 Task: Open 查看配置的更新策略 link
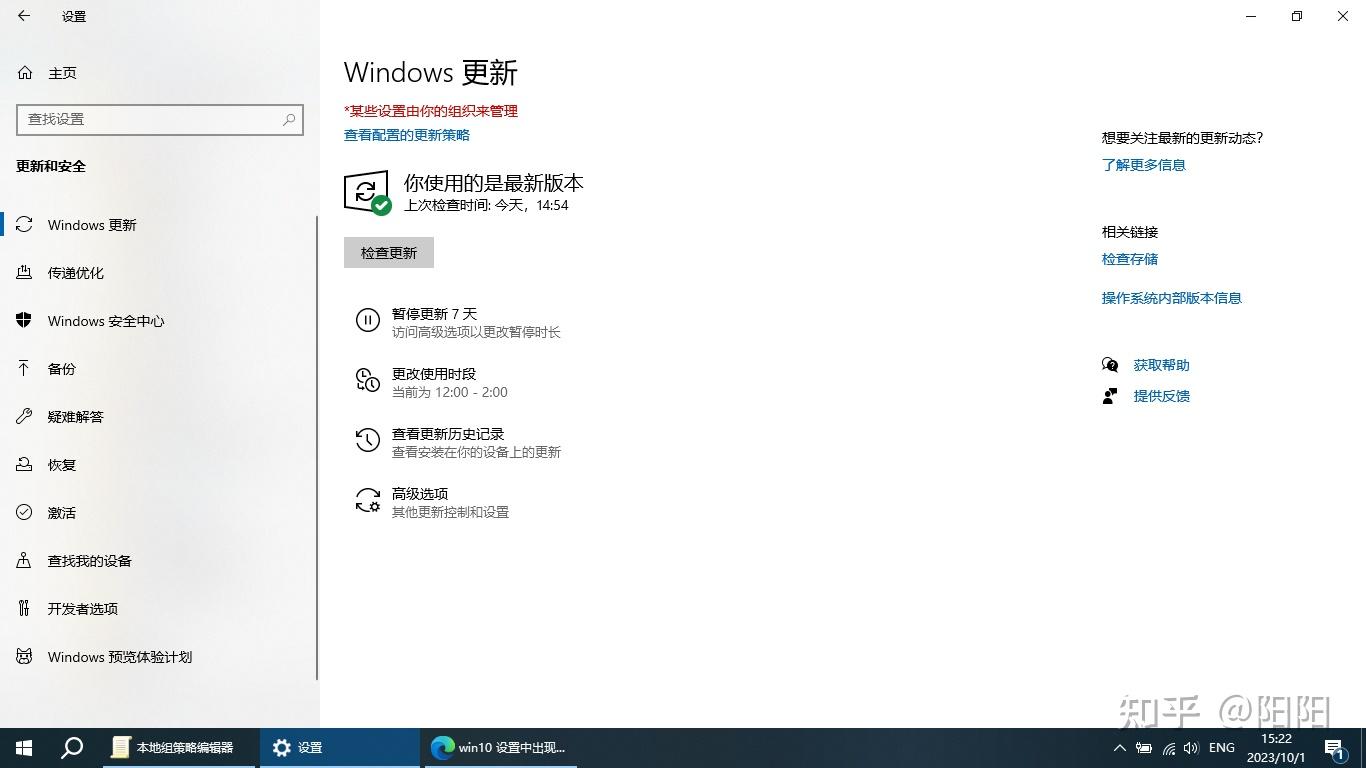click(x=407, y=135)
